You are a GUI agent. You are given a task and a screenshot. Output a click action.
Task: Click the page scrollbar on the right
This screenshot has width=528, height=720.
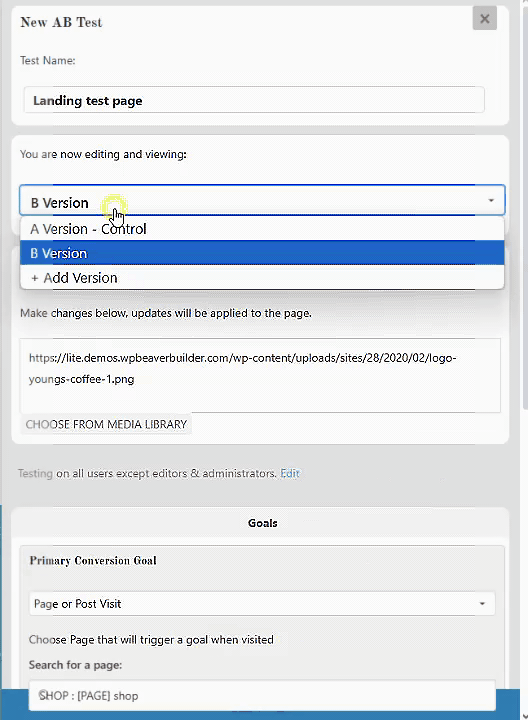point(525,207)
